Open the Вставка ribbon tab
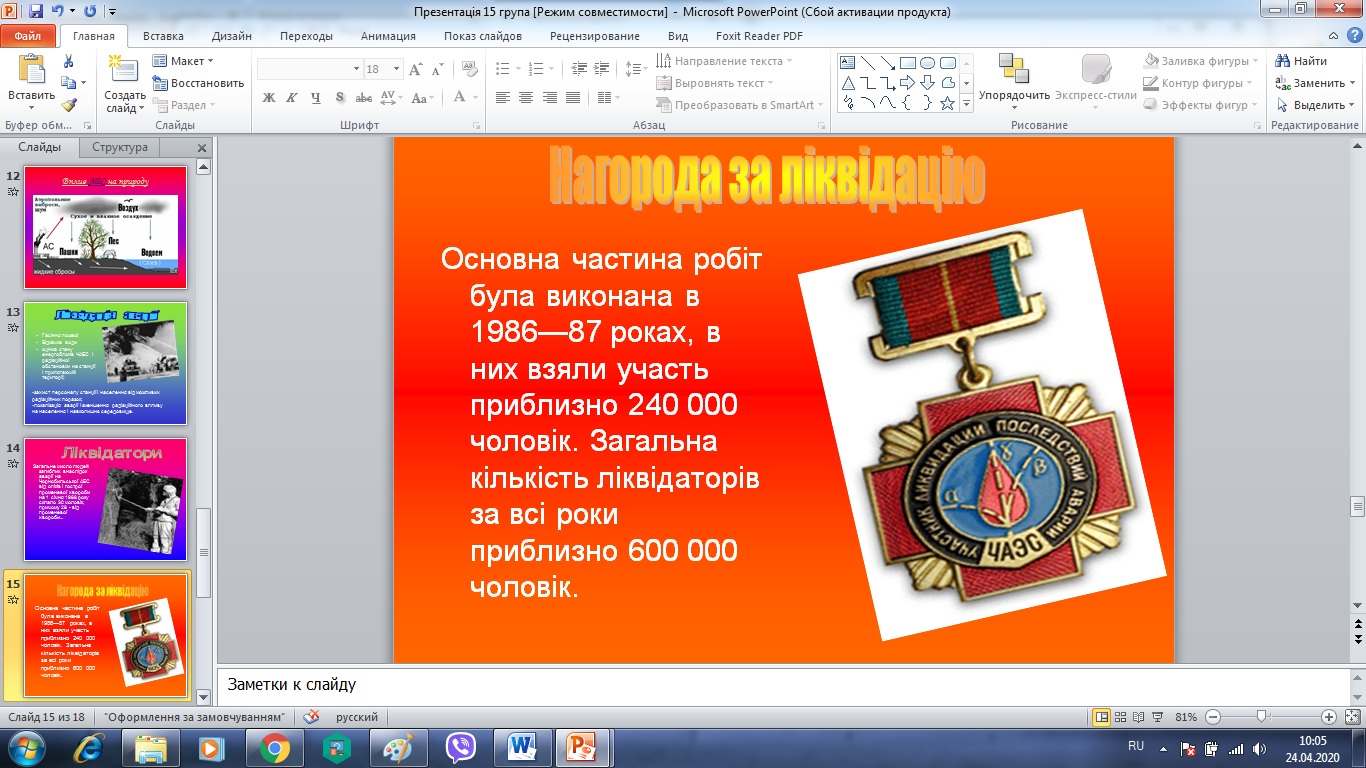This screenshot has width=1366, height=768. tap(163, 36)
